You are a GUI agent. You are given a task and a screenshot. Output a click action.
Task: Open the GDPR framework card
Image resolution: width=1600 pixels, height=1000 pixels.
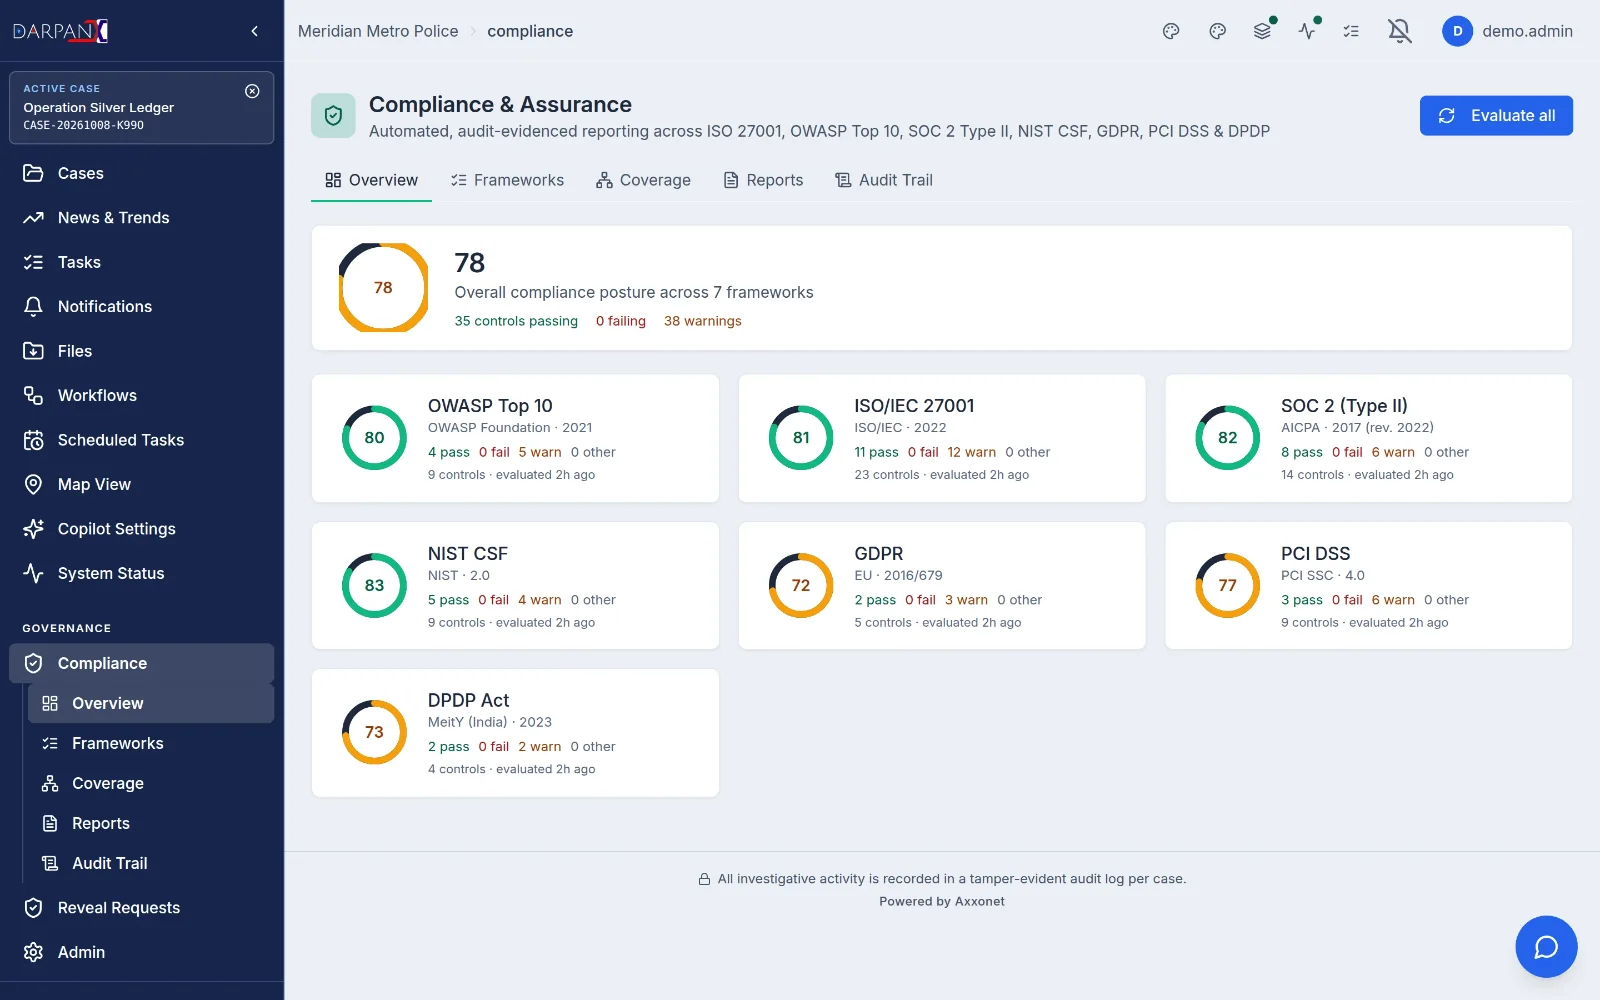[942, 586]
